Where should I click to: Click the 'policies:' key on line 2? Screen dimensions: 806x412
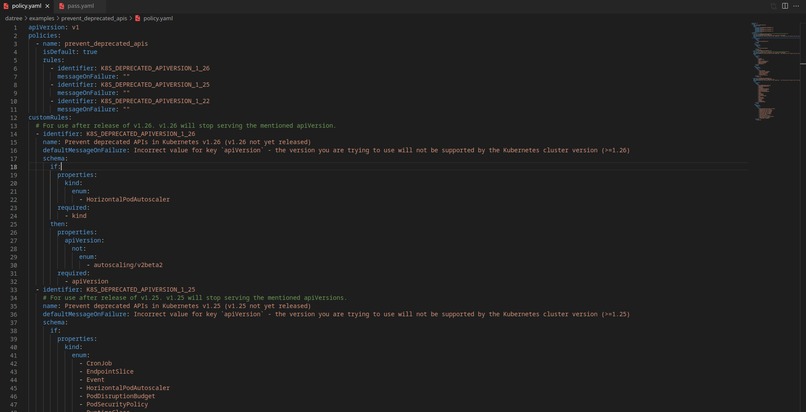pyautogui.click(x=45, y=35)
